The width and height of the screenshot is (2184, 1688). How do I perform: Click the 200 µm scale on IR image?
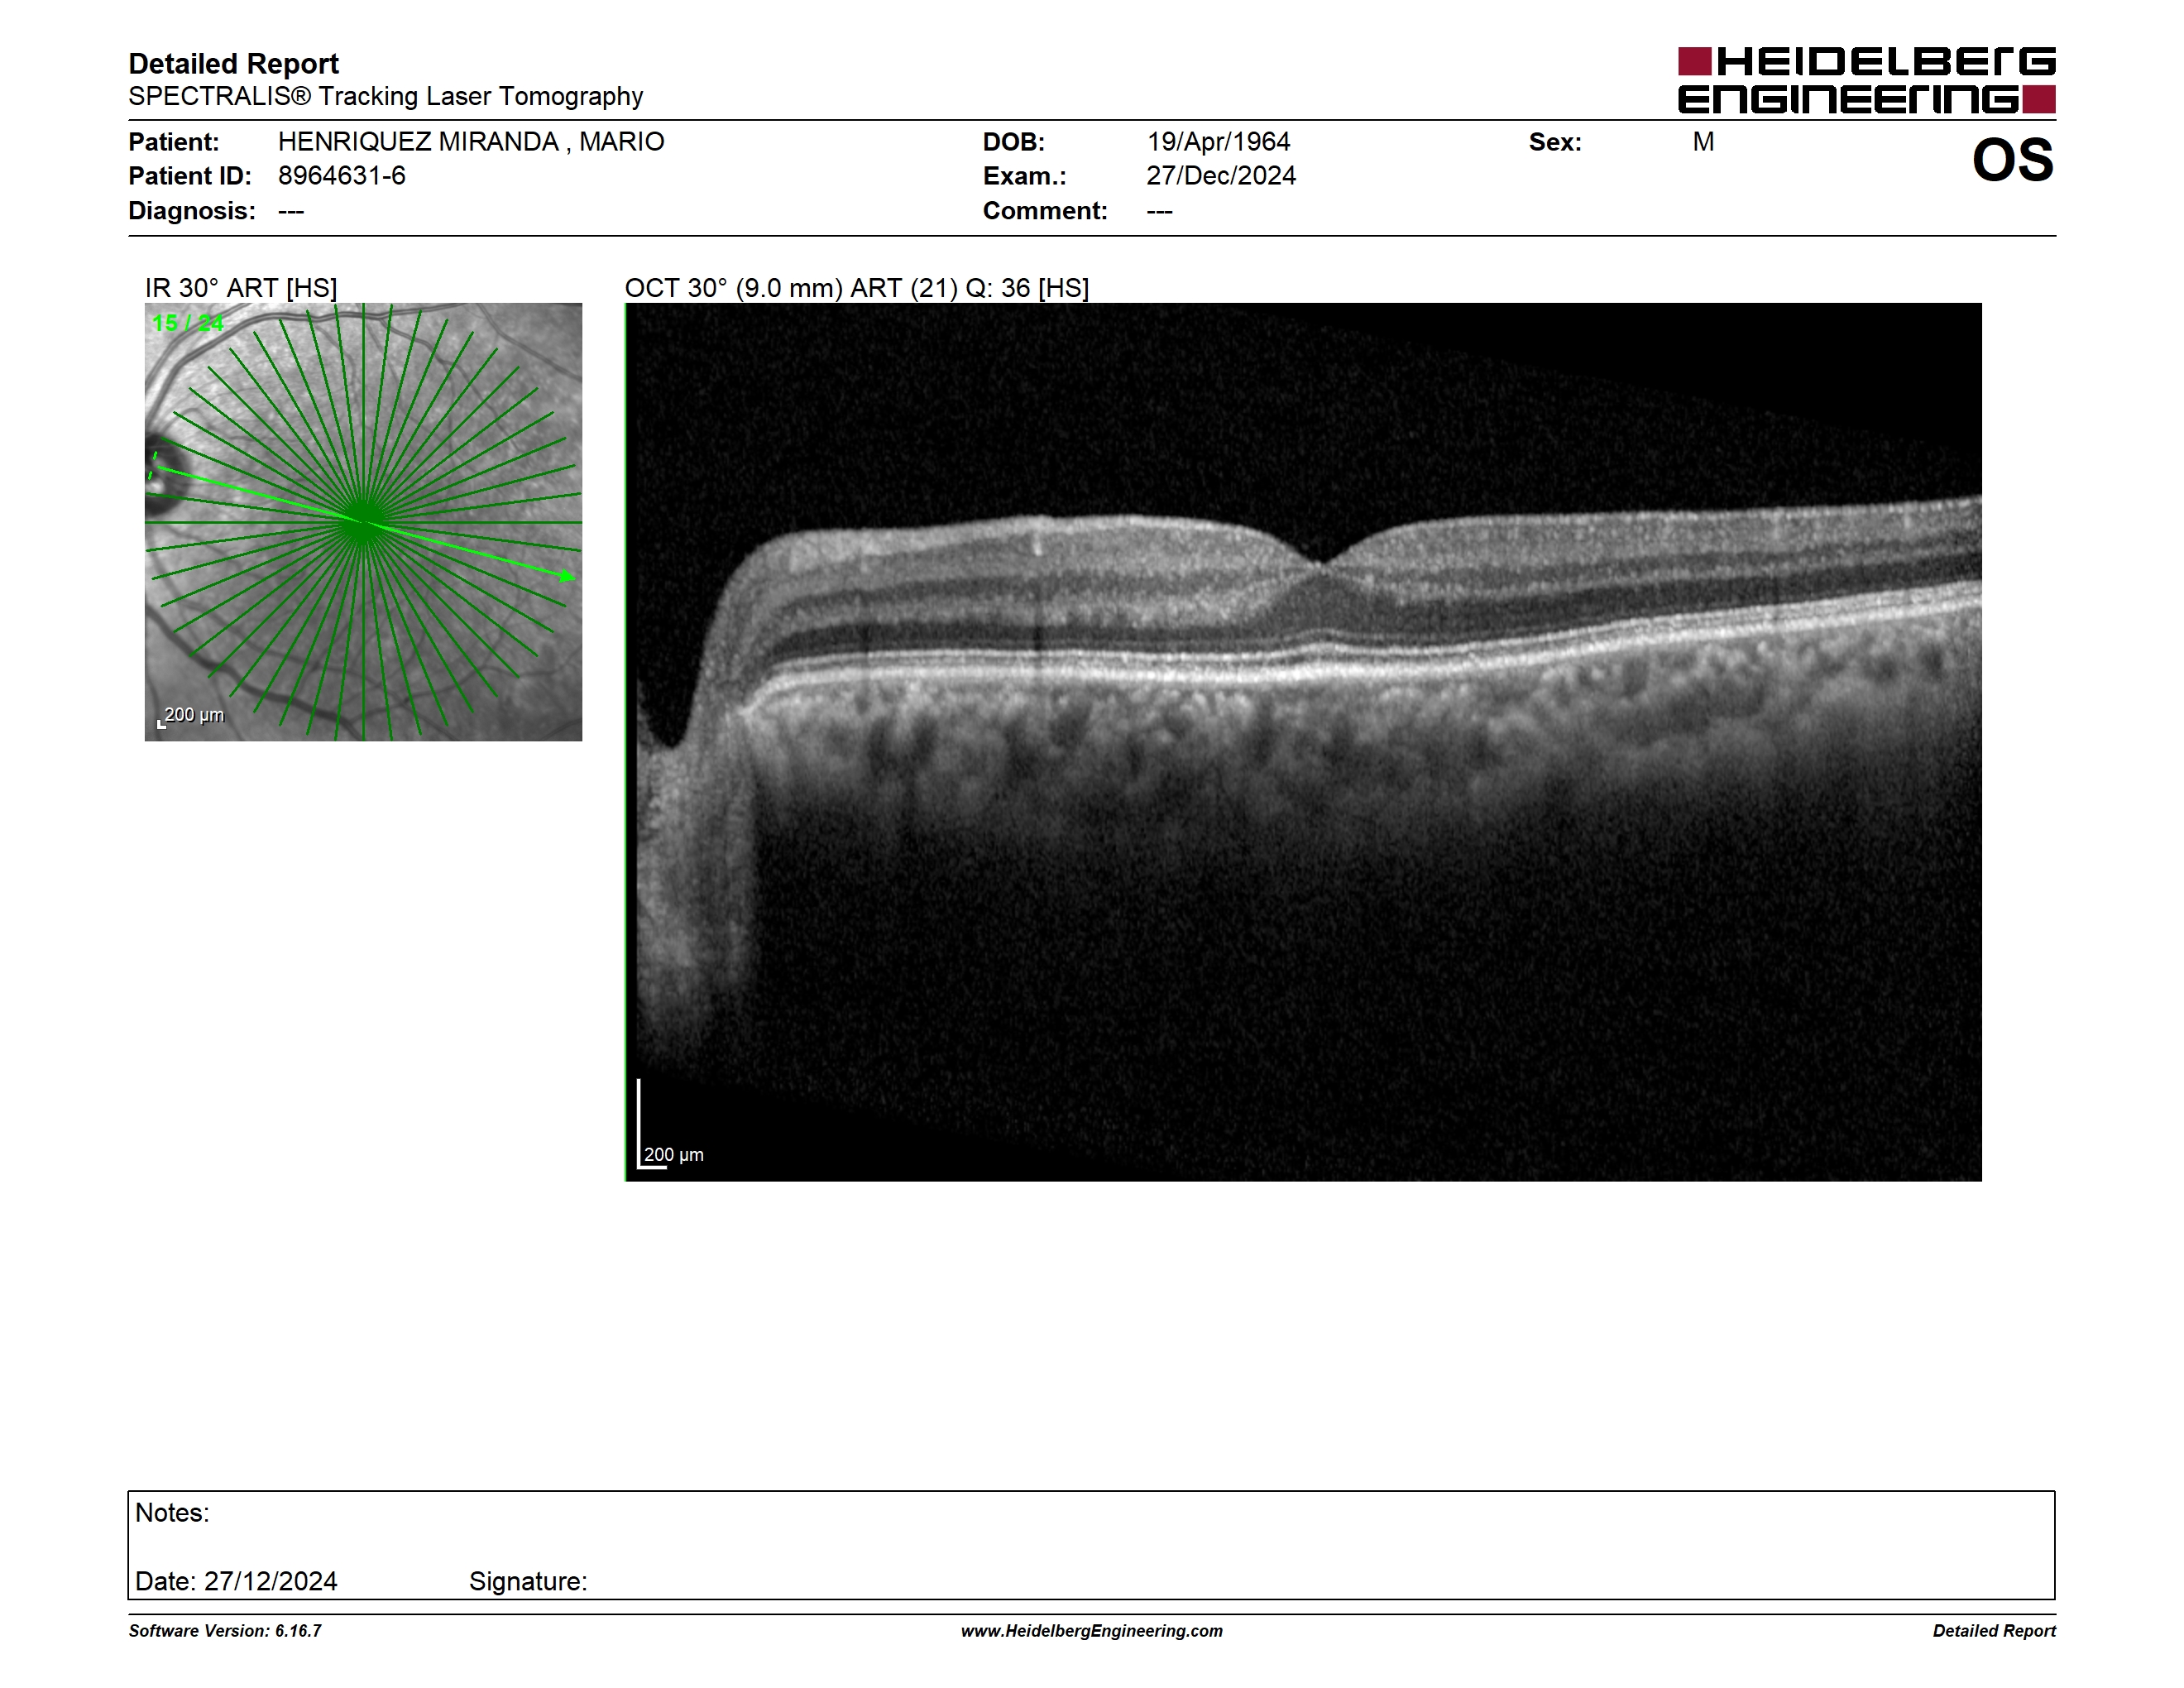(x=191, y=716)
